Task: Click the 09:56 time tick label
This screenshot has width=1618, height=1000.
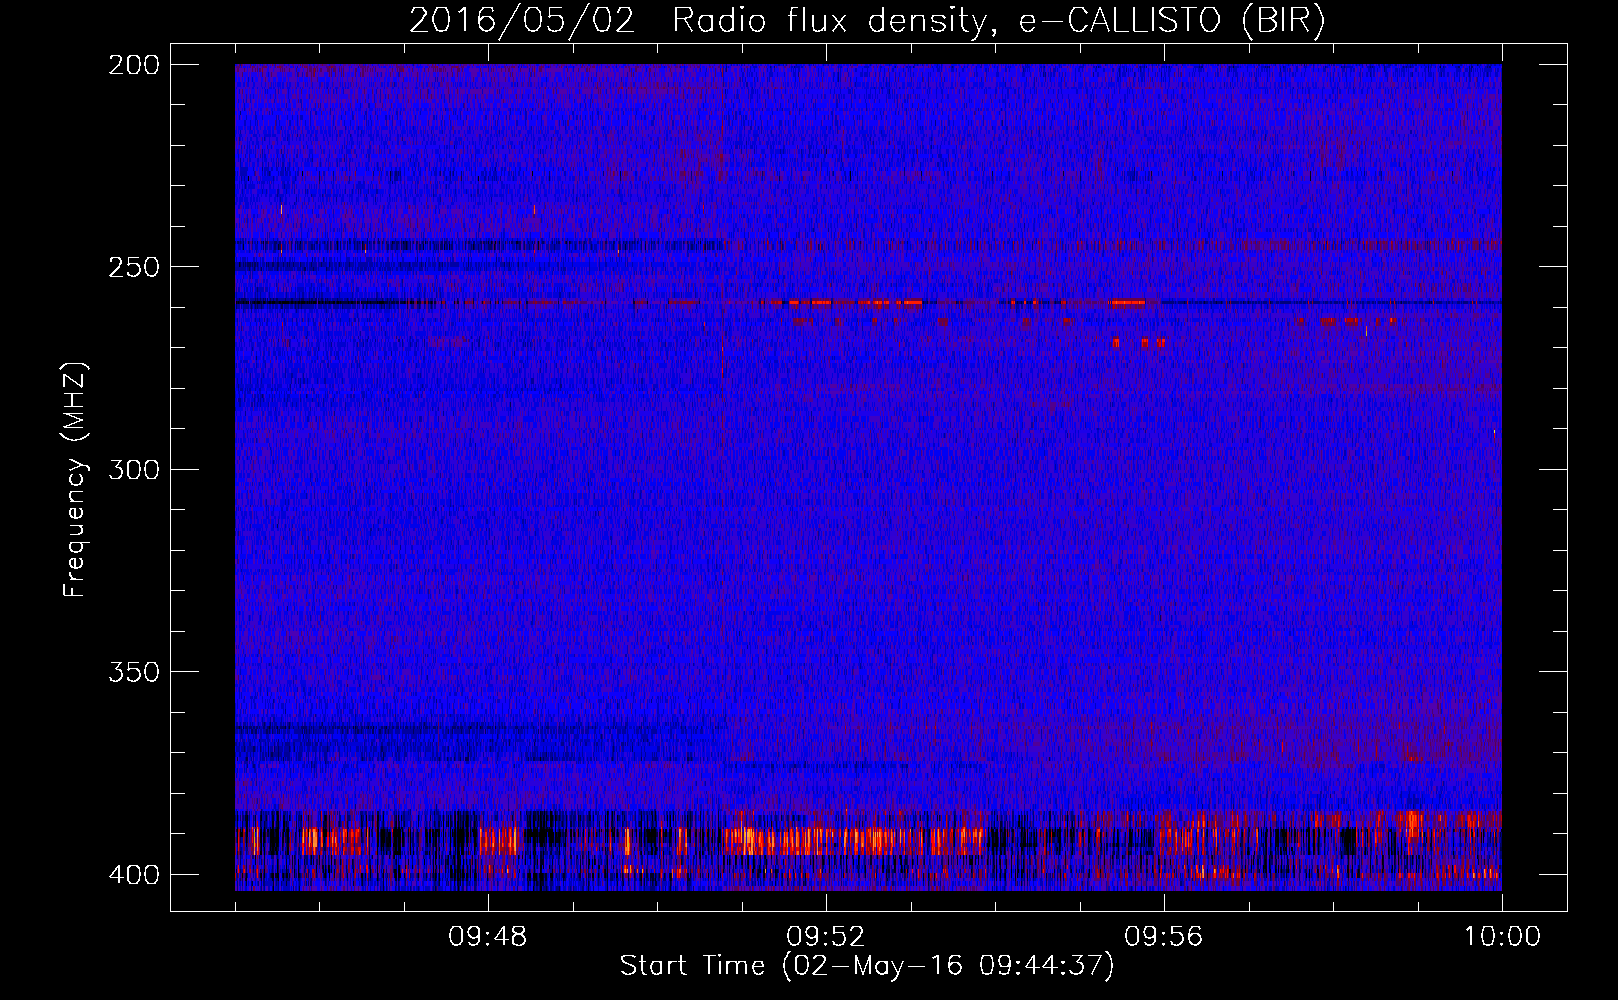Action: tap(1164, 937)
